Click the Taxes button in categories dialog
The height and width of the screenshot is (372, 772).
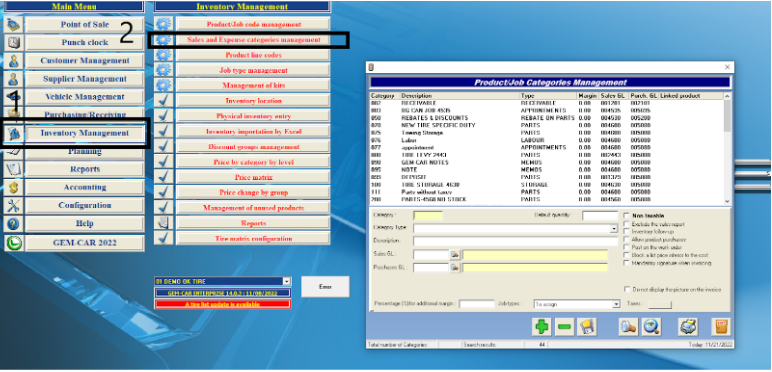(x=660, y=305)
